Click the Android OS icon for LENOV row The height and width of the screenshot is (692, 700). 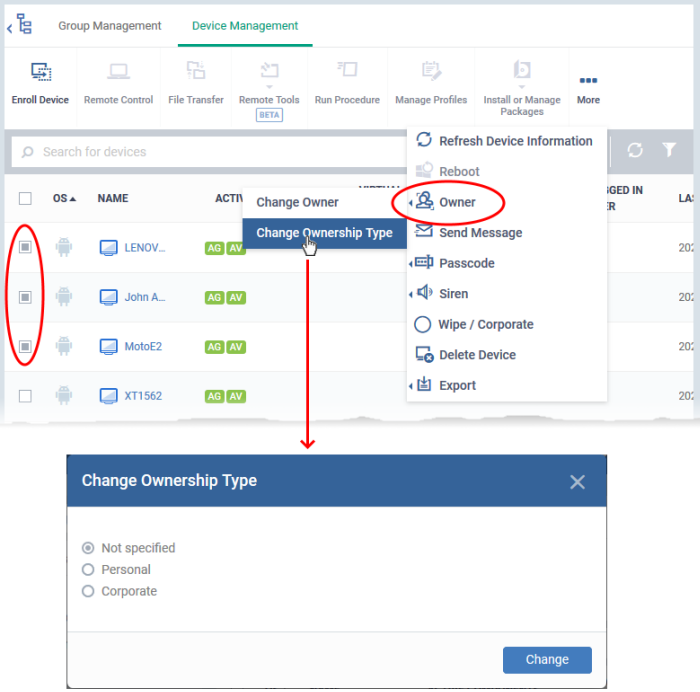pyautogui.click(x=64, y=247)
